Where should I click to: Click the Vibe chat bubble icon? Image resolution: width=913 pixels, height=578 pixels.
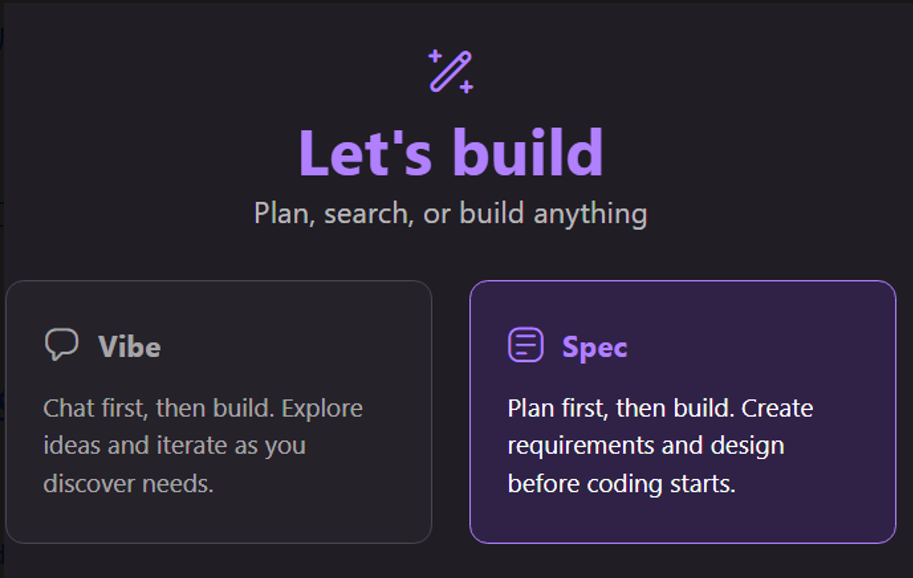point(62,345)
